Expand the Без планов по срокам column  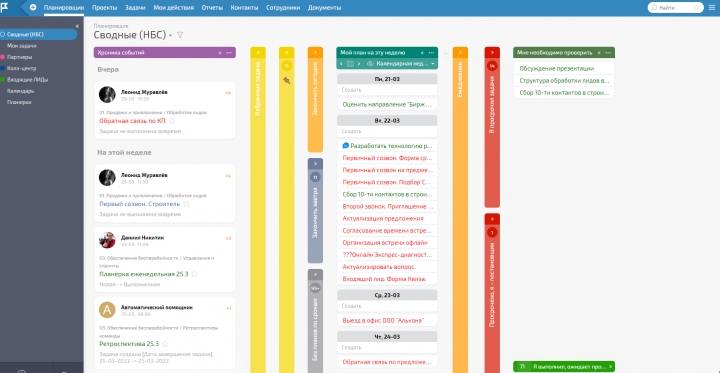coord(315,275)
